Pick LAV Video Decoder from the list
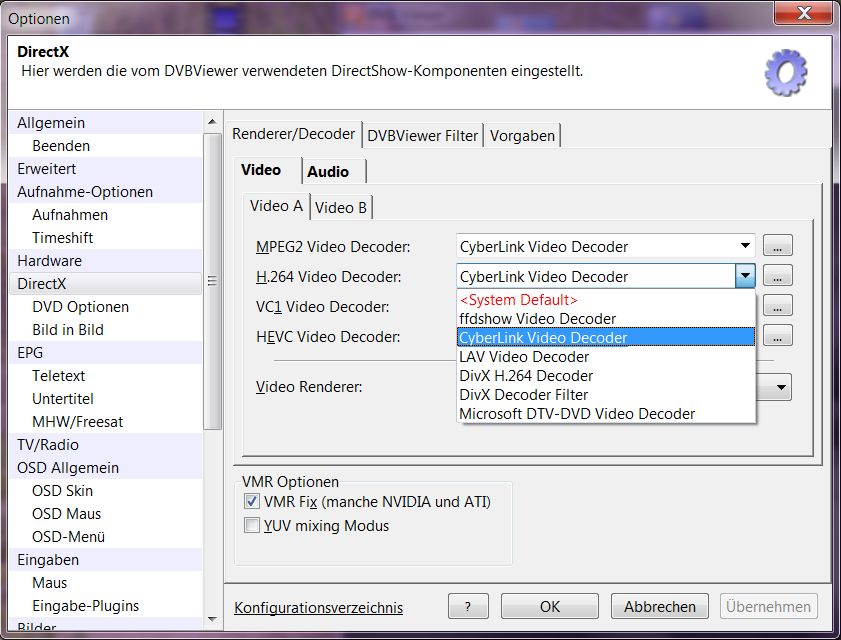The height and width of the screenshot is (640, 841). click(x=606, y=357)
